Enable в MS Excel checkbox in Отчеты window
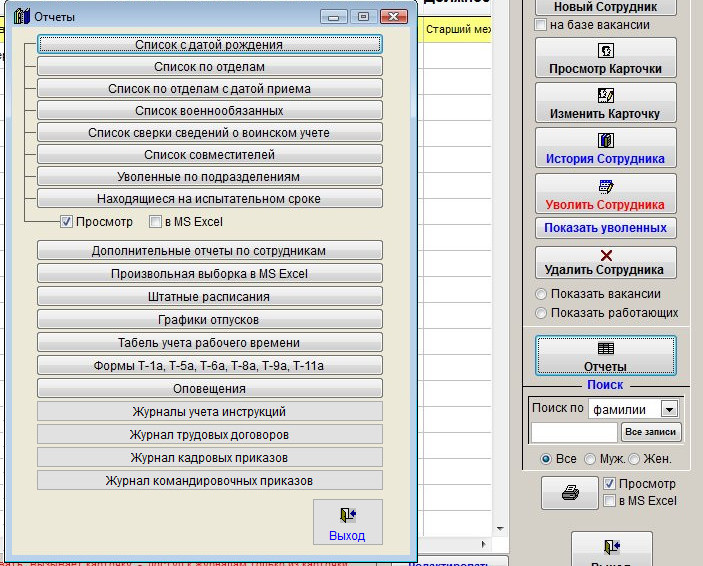The height and width of the screenshot is (566, 703). (x=155, y=222)
